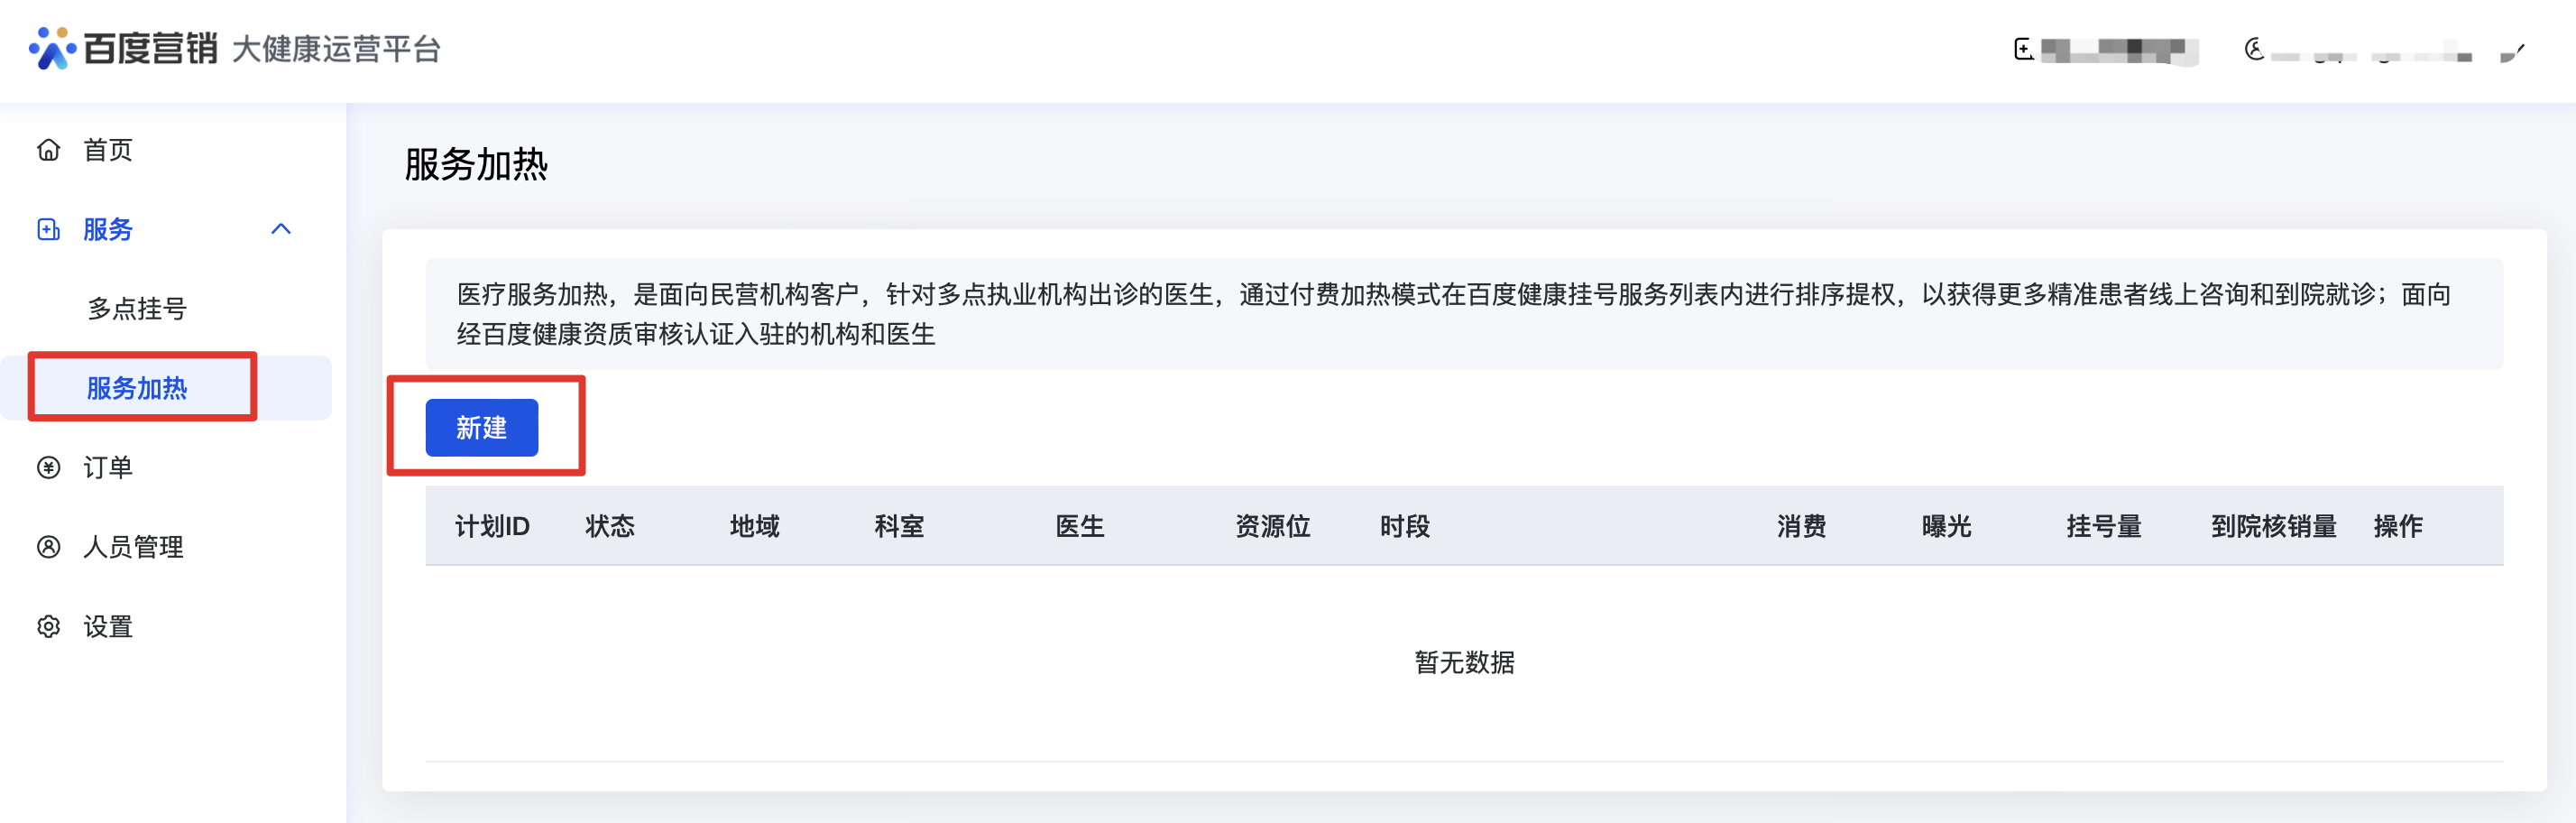Click the blue 新建 button
Viewport: 2576px width, 823px height.
pos(481,428)
